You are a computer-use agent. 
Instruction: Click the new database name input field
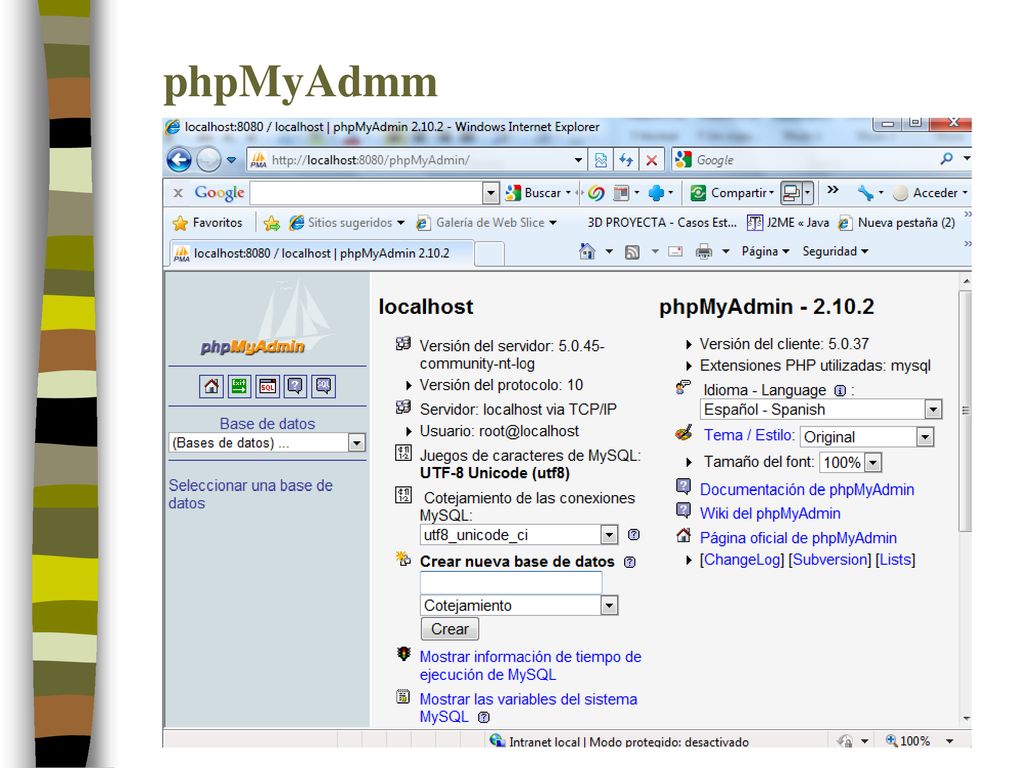click(x=511, y=583)
